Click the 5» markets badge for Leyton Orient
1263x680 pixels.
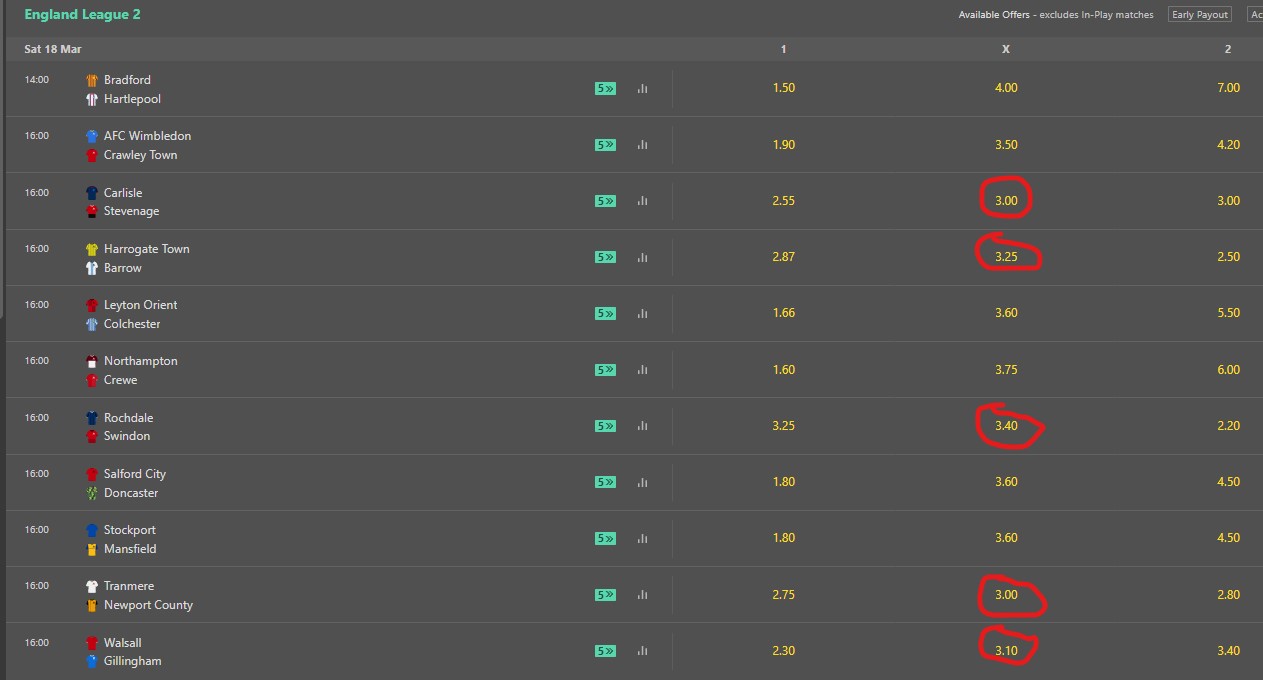(605, 313)
